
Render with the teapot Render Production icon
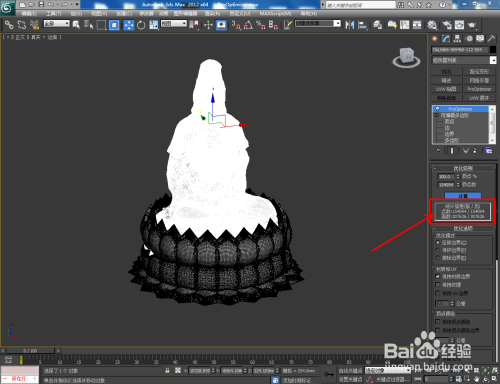pyautogui.click(x=472, y=25)
